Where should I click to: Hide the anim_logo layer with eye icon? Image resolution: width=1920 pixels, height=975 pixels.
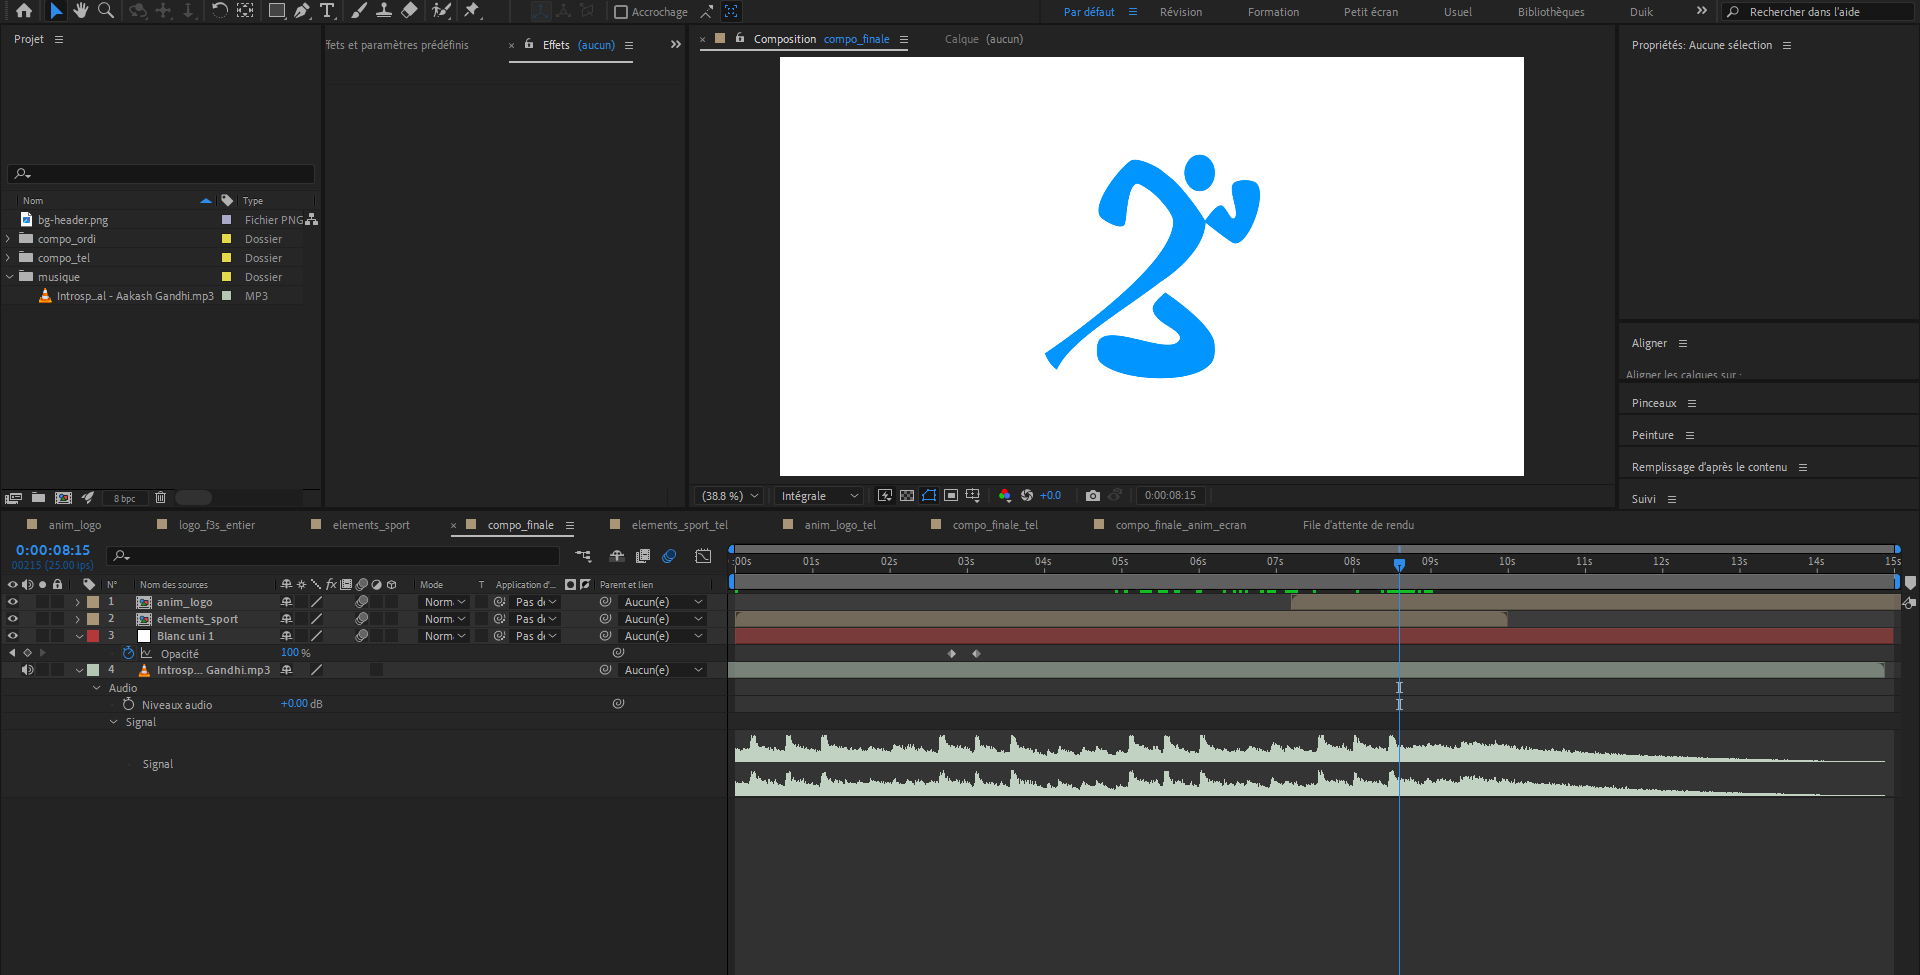click(x=13, y=602)
